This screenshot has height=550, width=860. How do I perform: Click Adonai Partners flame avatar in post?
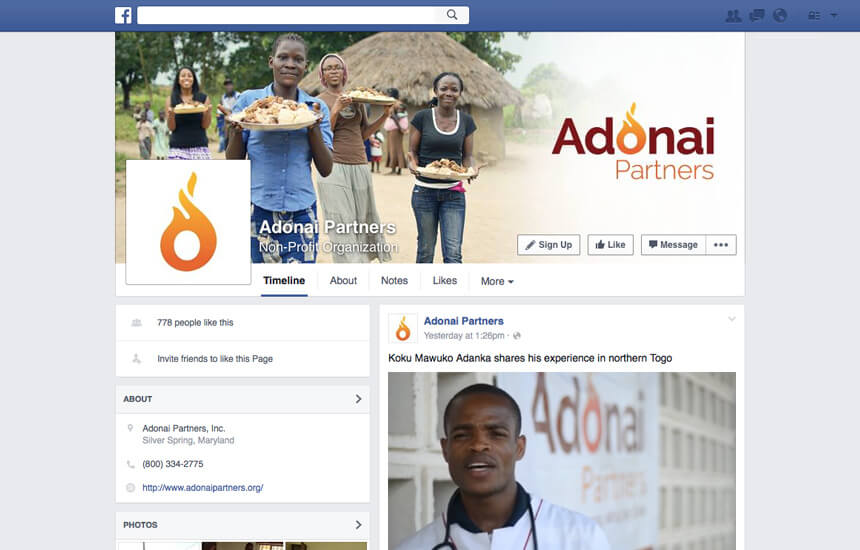403,328
